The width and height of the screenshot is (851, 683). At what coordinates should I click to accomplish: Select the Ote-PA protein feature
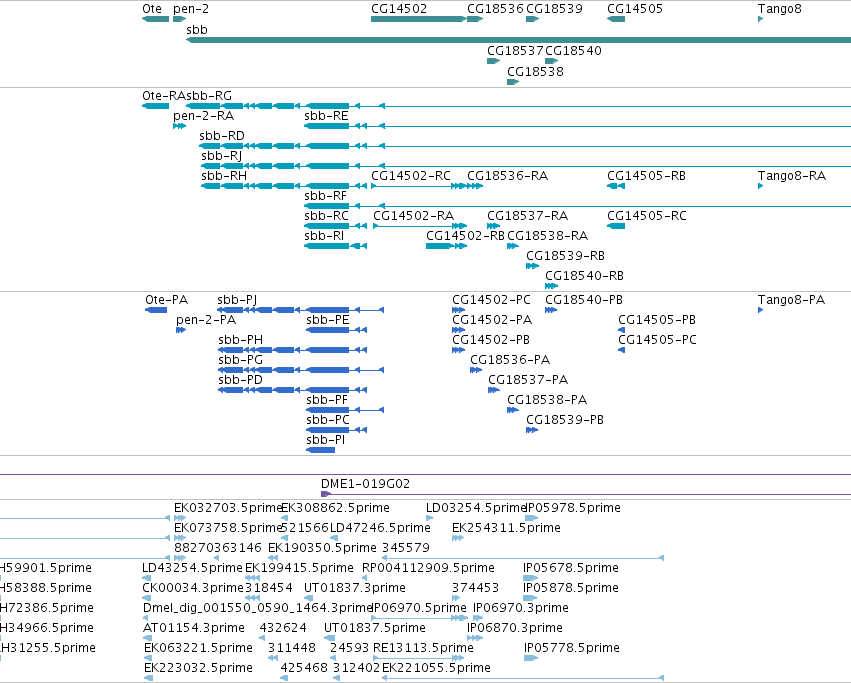[x=156, y=310]
